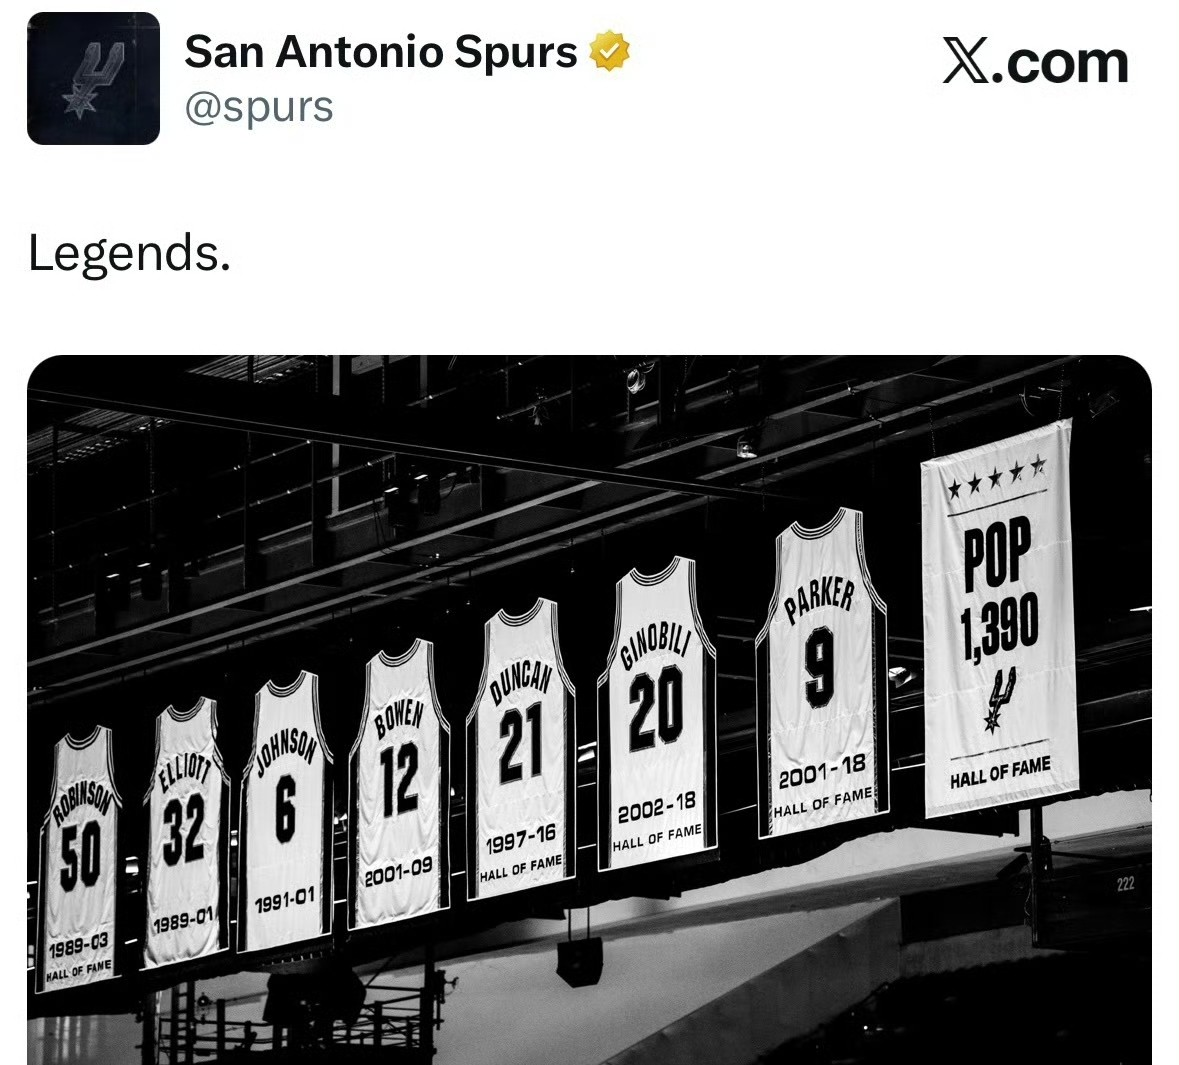Click the X.com logo

click(x=1035, y=62)
